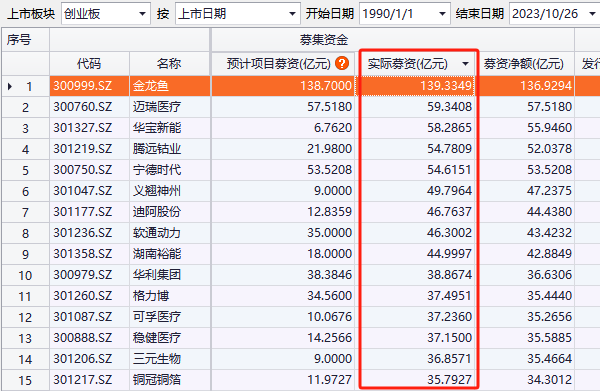Sort by the 名称 column header
The image size is (600, 391).
(170, 64)
